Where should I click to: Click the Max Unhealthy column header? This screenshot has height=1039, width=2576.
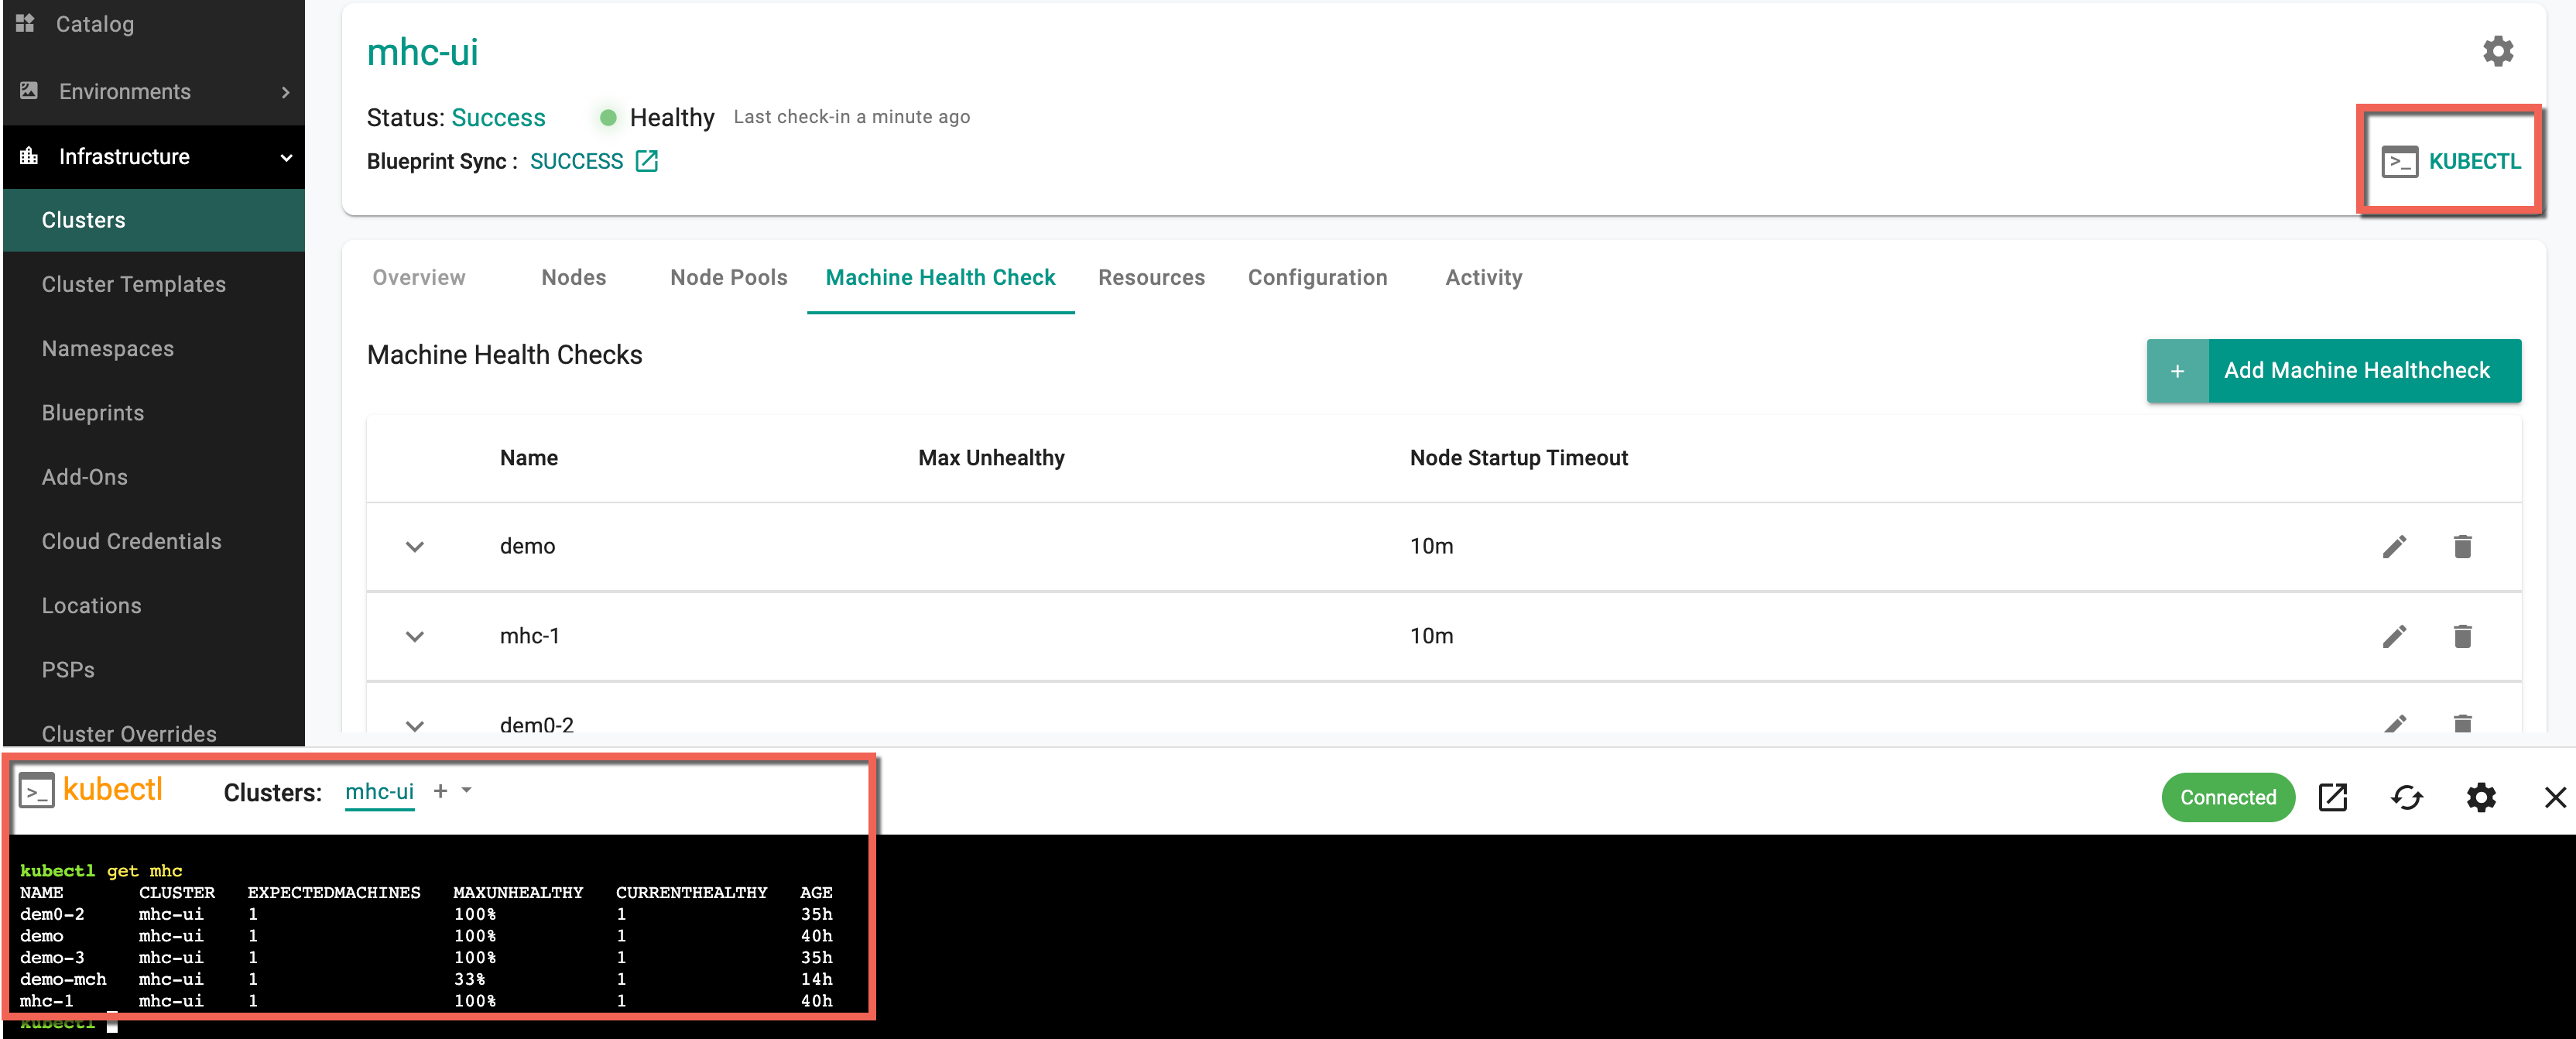click(x=991, y=459)
